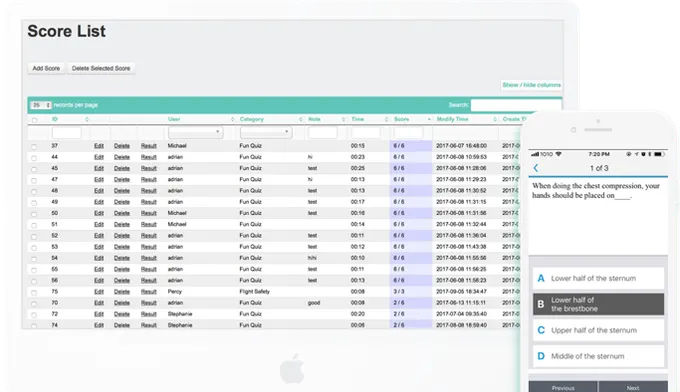
Task: Toggle the select-all header checkbox
Action: (x=34, y=120)
